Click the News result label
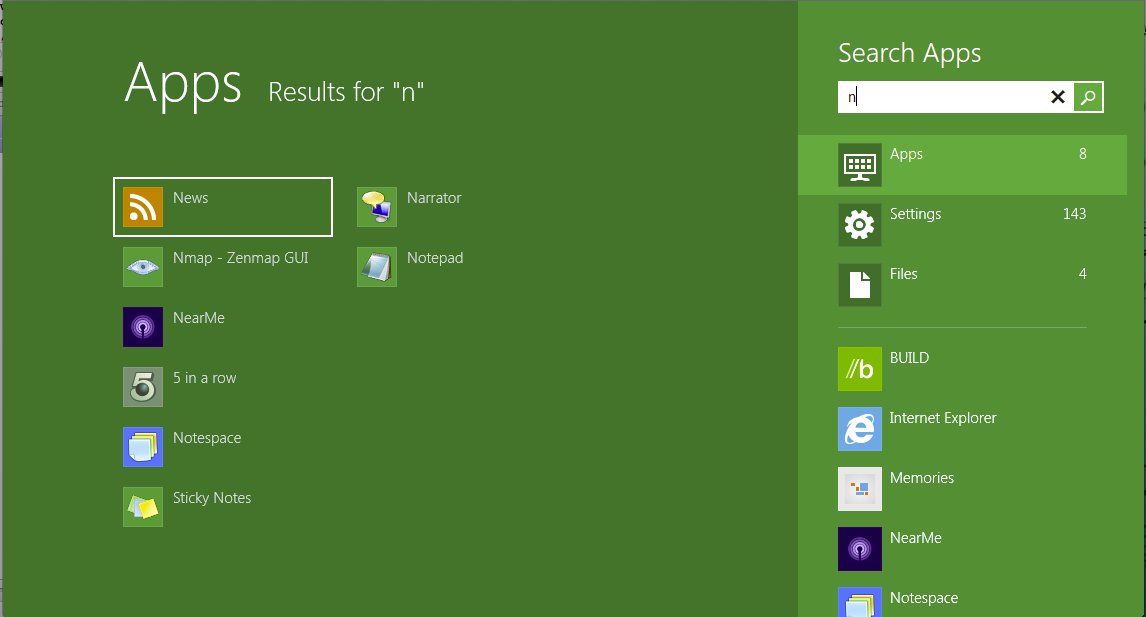 (191, 198)
